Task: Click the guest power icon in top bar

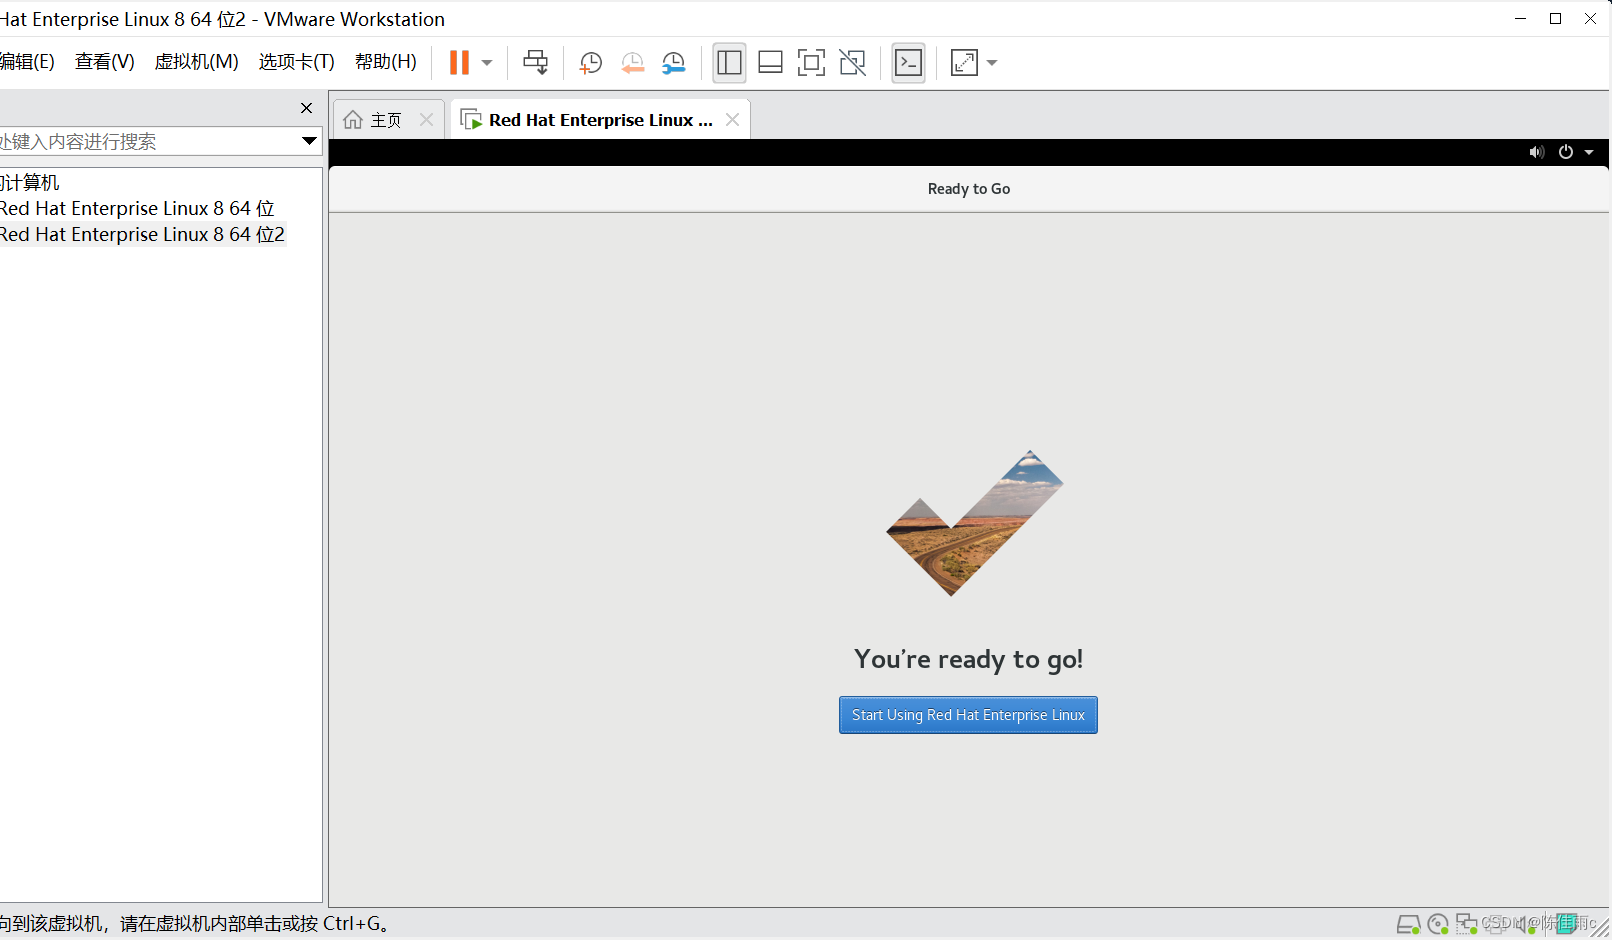Action: [x=1566, y=152]
